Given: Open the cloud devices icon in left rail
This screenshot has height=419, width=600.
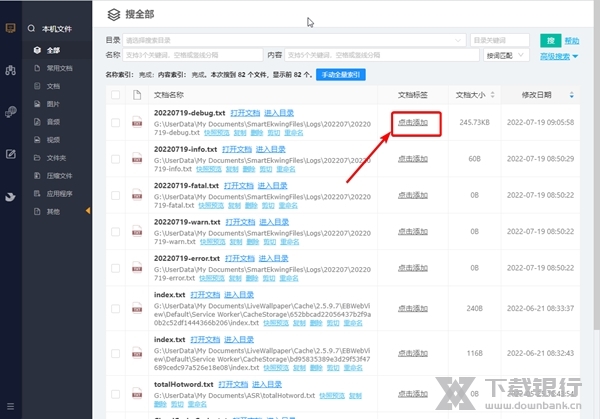Looking at the screenshot, I should click(10, 112).
